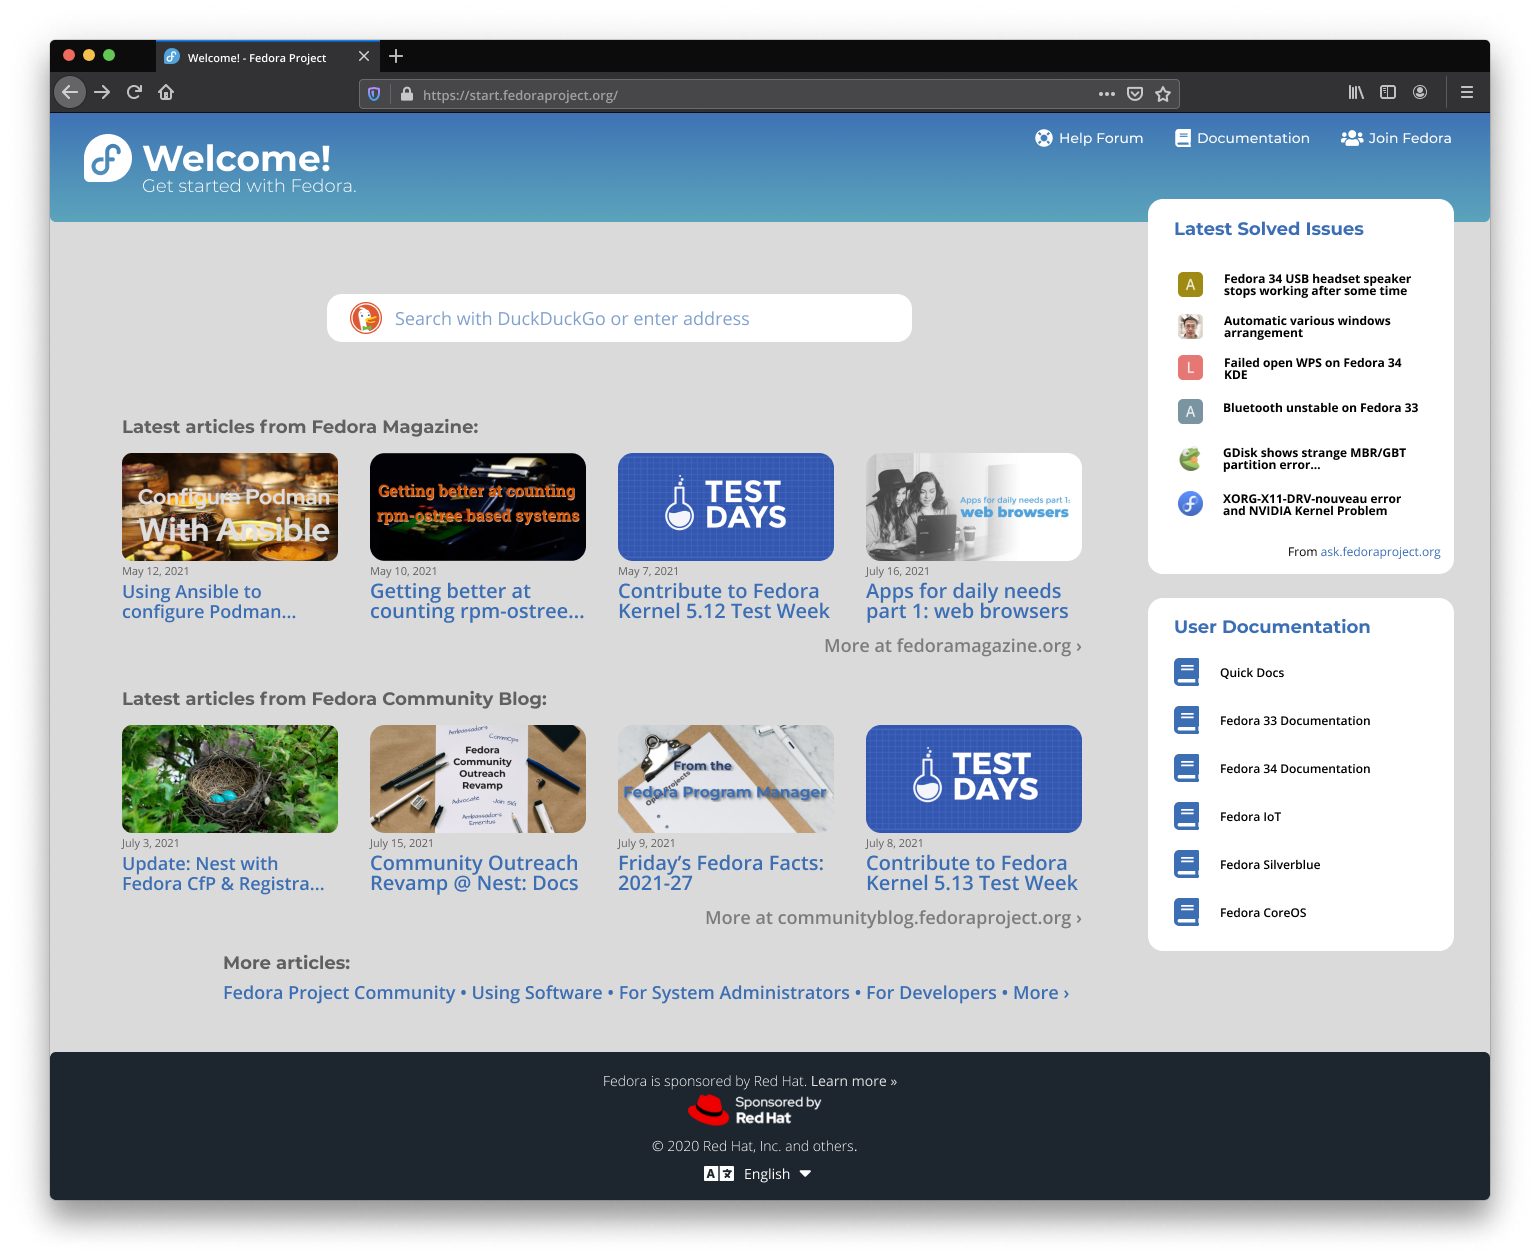Open the browser home page icon
This screenshot has height=1260, width=1540.
pyautogui.click(x=166, y=93)
